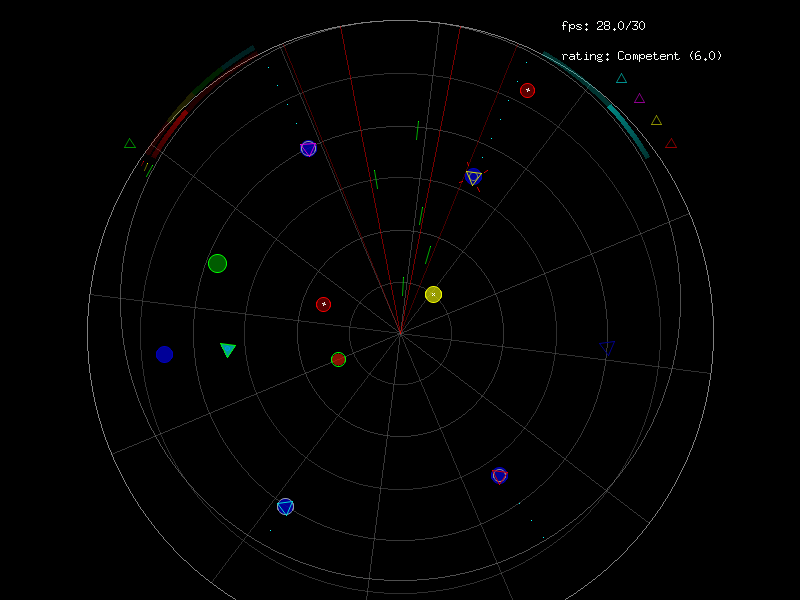The width and height of the screenshot is (800, 600).
Task: Click the green outlined triangle at the top left
Action: click(x=129, y=143)
